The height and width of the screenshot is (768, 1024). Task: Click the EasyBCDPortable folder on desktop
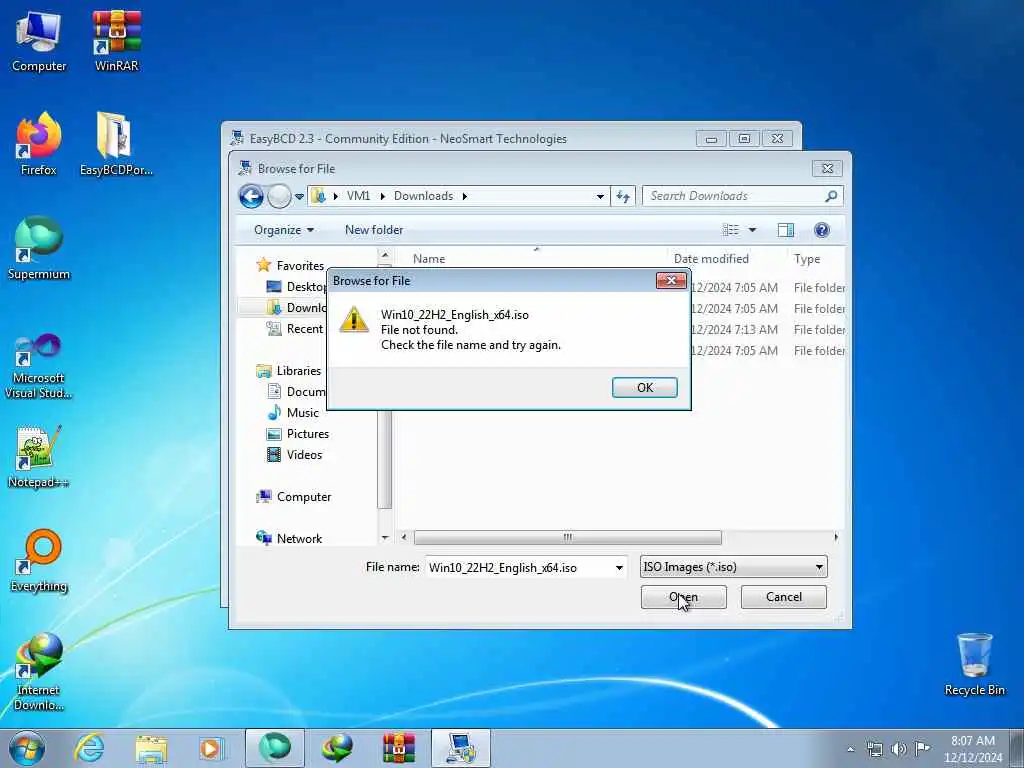click(116, 145)
